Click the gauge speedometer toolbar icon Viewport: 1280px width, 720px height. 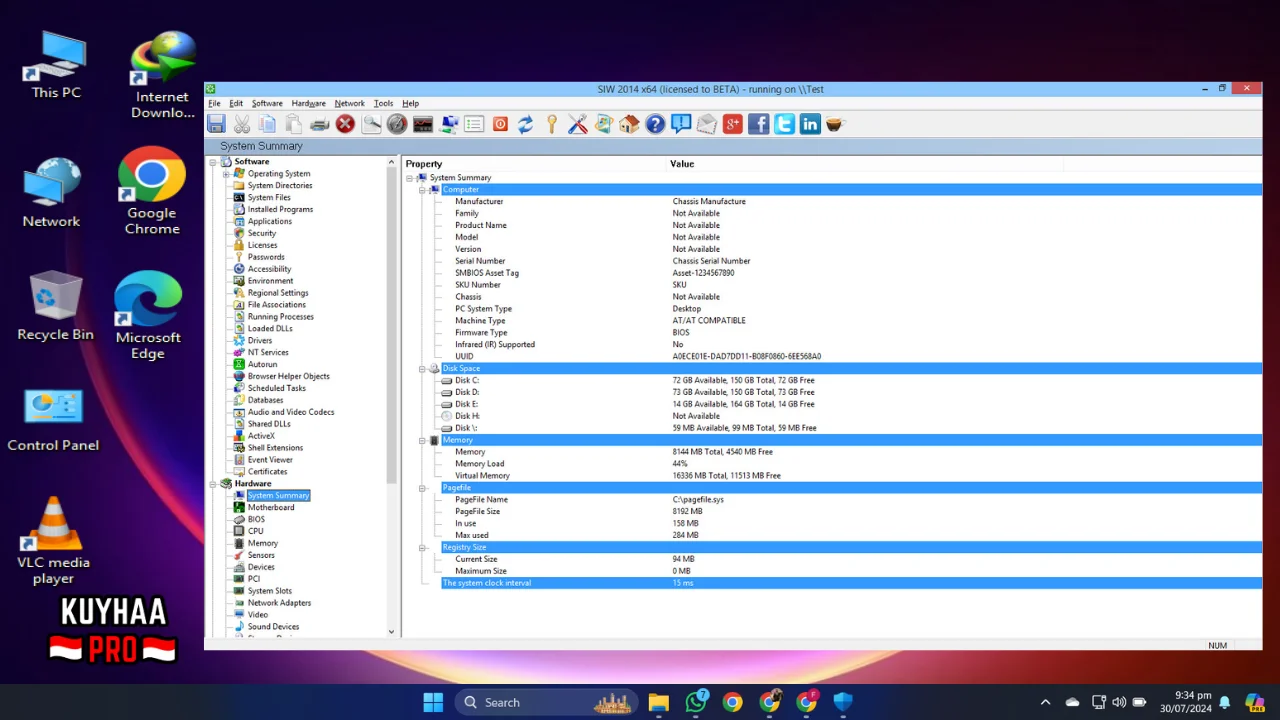point(397,124)
